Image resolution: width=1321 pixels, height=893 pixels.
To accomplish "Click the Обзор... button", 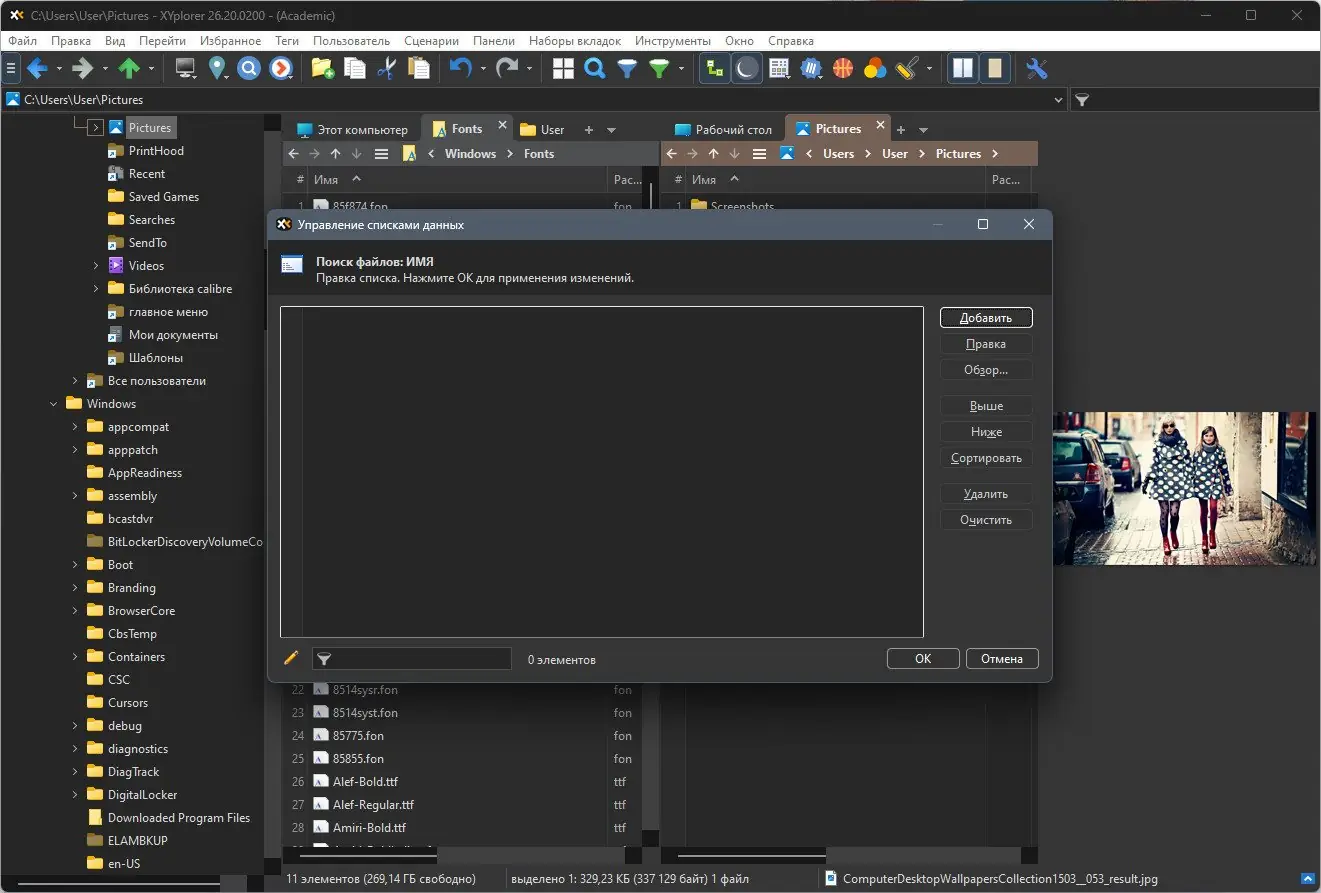I will [986, 370].
